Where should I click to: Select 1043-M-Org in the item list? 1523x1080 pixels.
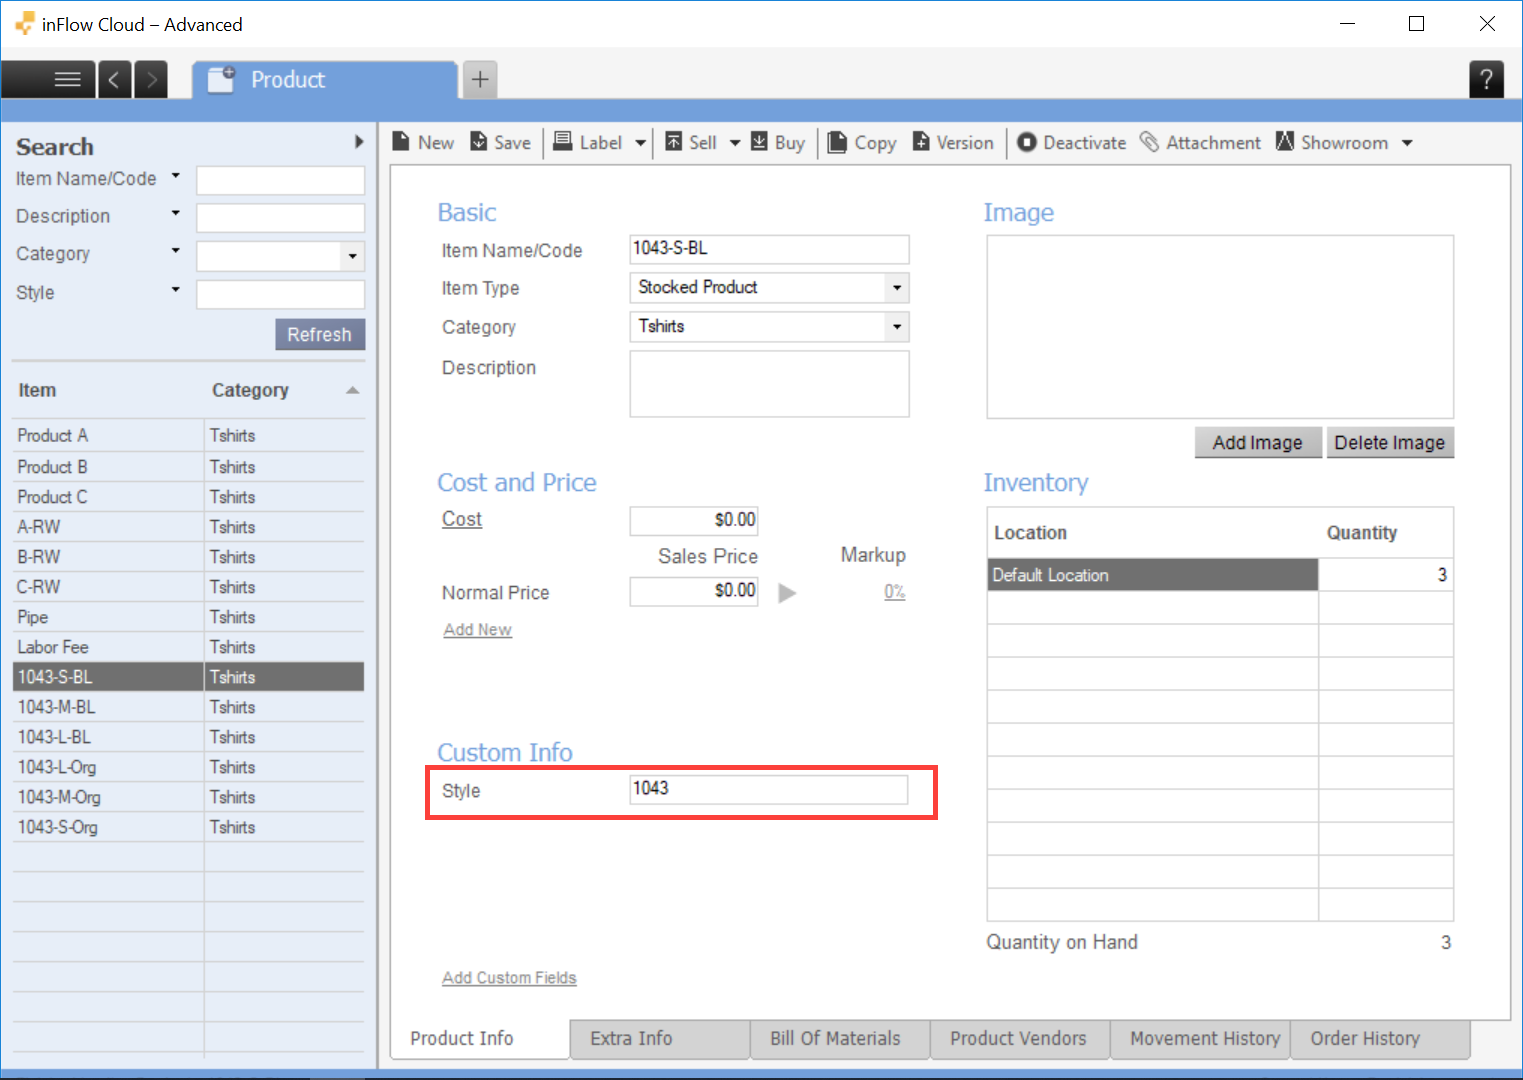[188, 797]
